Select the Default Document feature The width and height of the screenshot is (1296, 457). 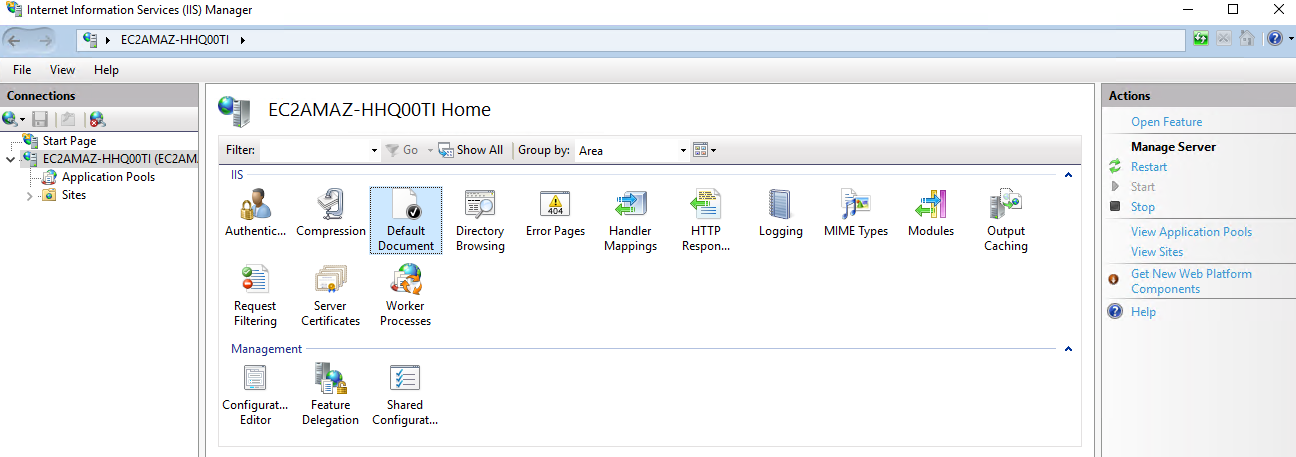[405, 220]
